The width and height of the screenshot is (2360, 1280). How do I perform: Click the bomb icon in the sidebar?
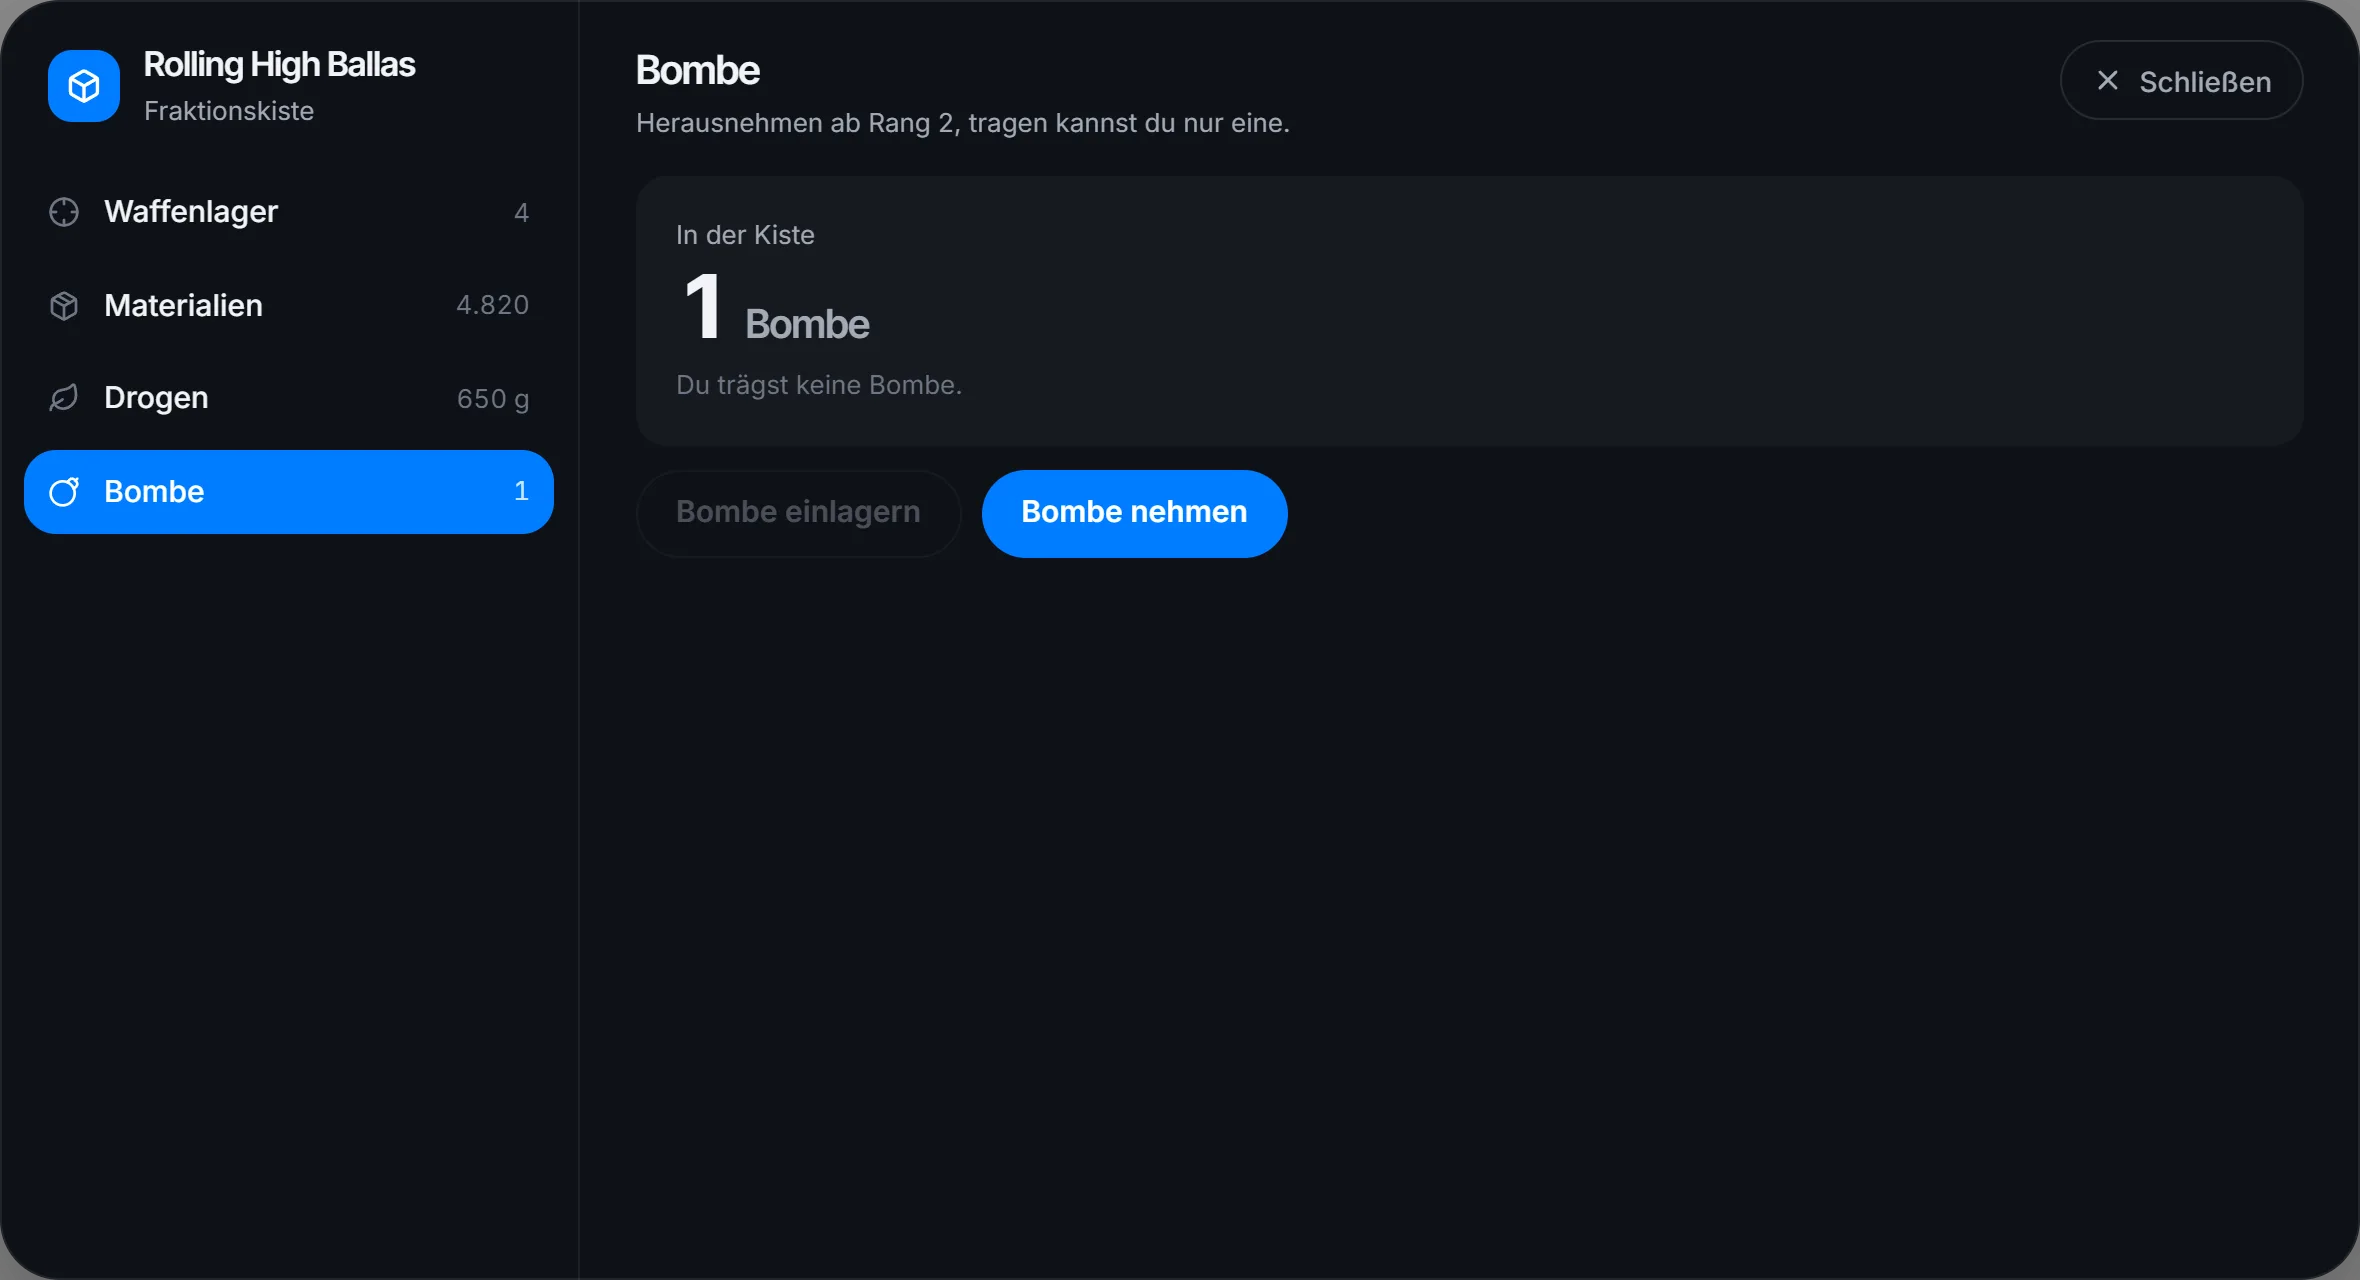[64, 491]
